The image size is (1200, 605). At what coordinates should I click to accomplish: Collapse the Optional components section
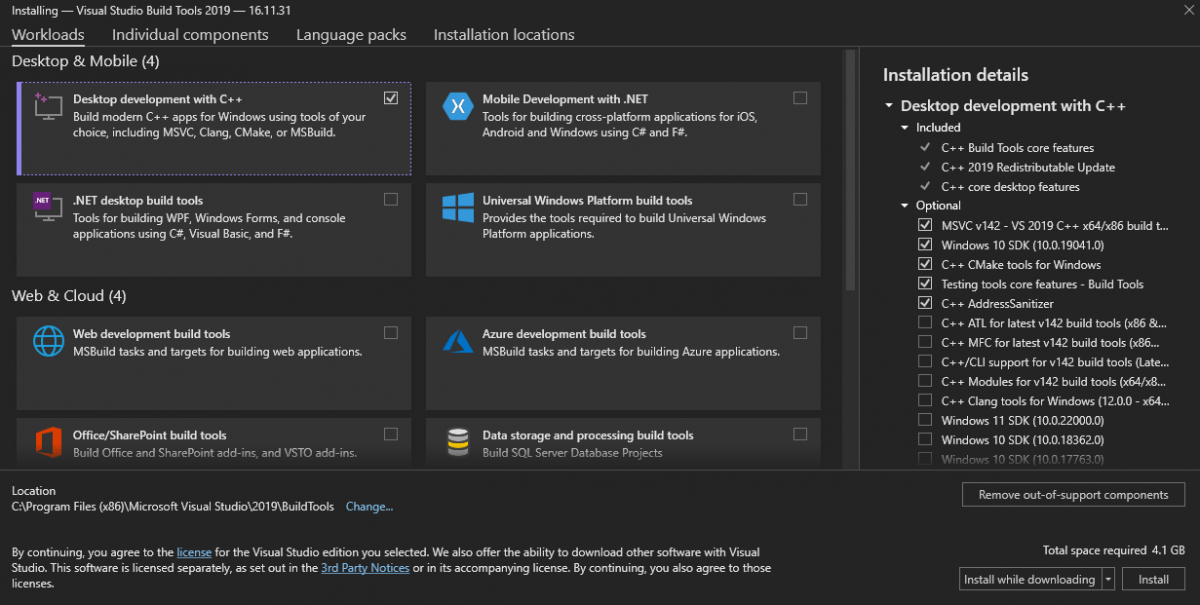coord(905,206)
